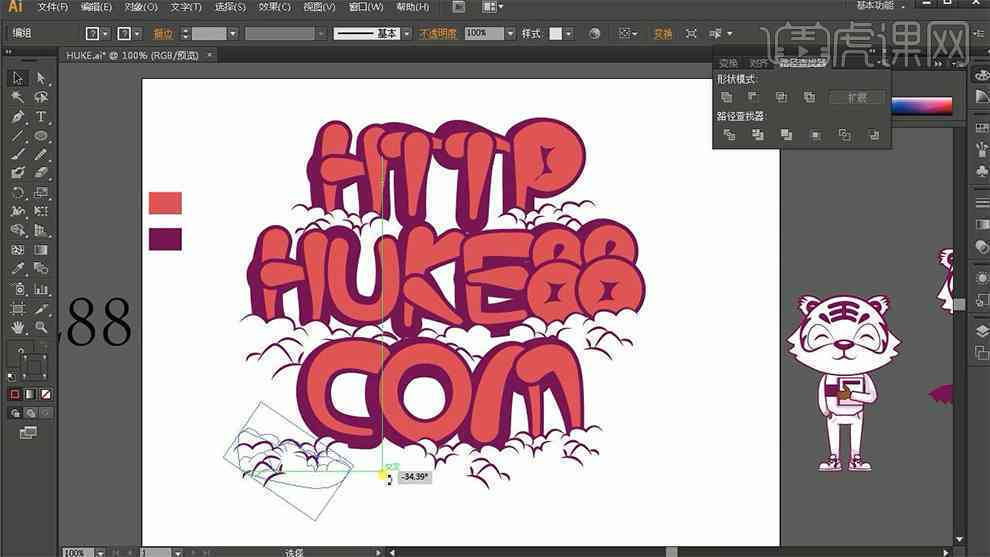Switch to the 对齐 panel tab
This screenshot has width=990, height=557.
click(758, 63)
